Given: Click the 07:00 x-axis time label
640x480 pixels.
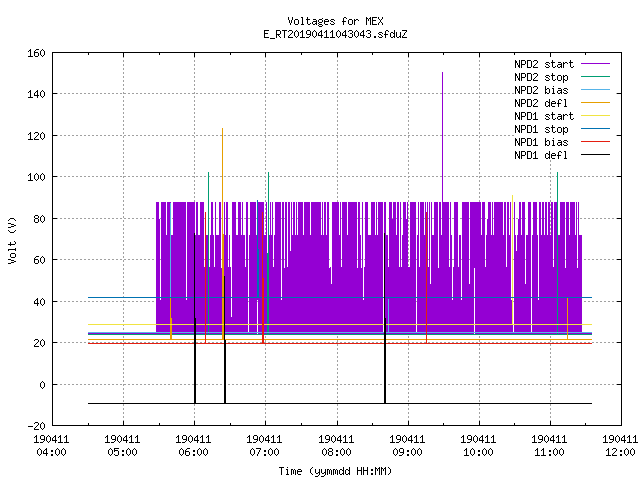Looking at the screenshot, I should coord(264,452).
